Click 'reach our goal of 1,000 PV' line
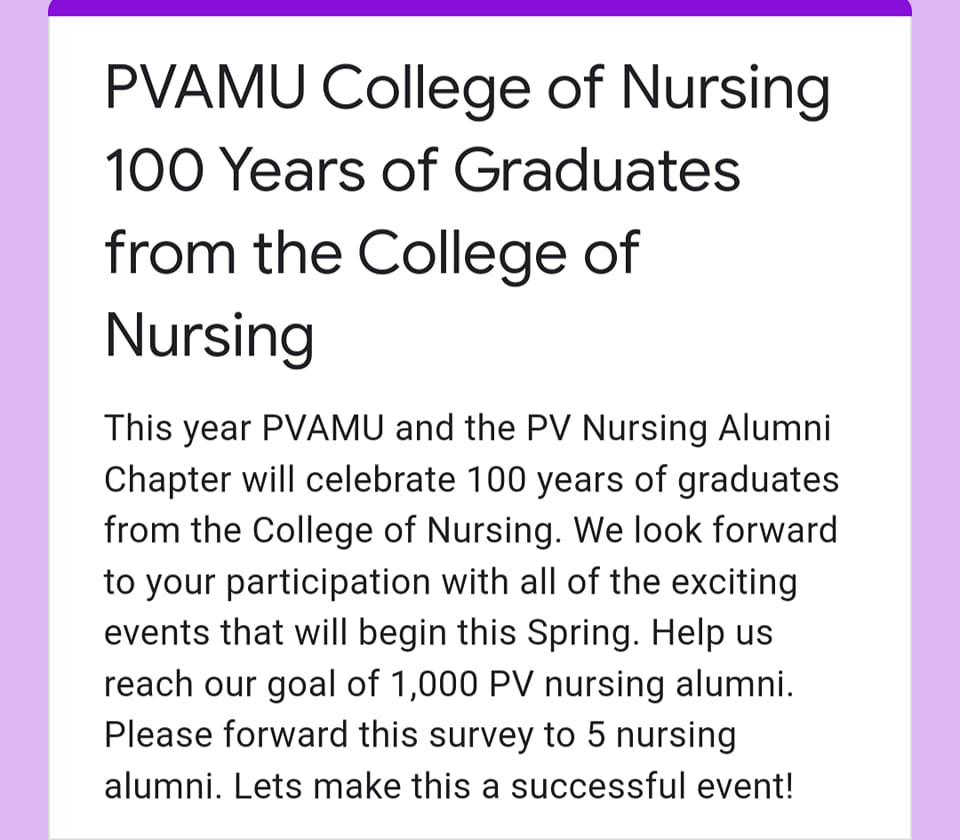The height and width of the screenshot is (840, 960). click(x=319, y=684)
